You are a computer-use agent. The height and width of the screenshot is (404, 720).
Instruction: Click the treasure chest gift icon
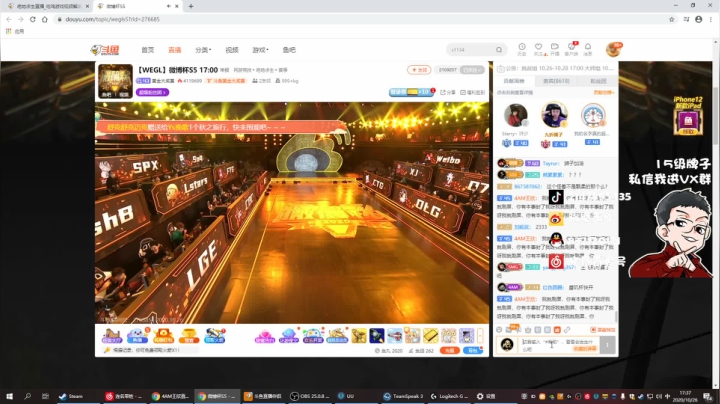[x=189, y=336]
